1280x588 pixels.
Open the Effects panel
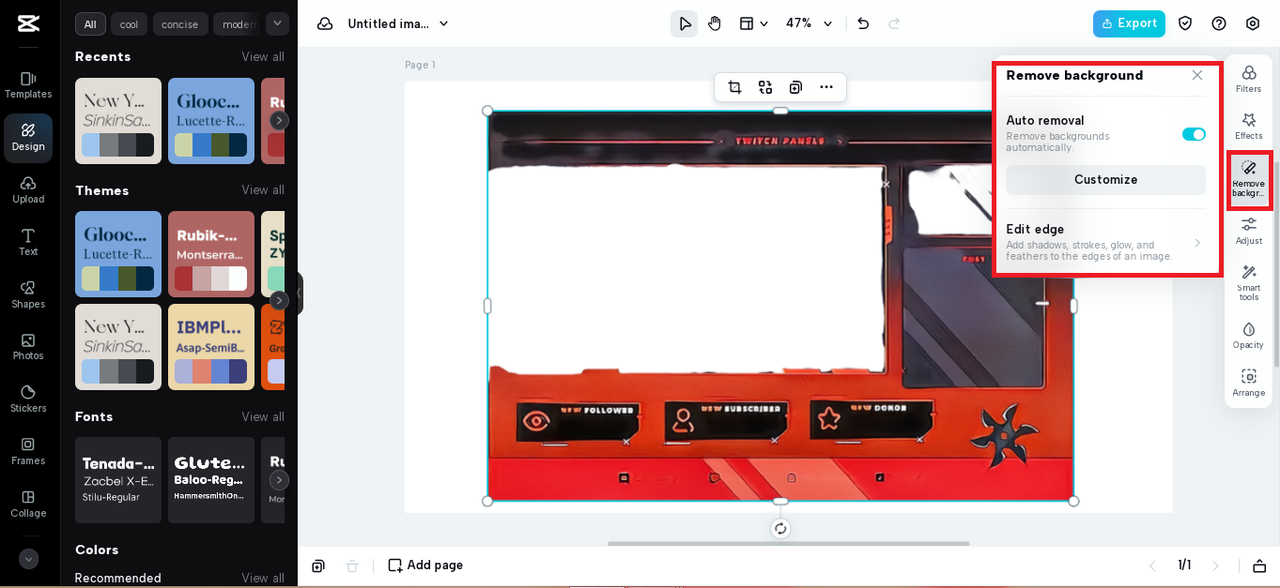tap(1249, 126)
